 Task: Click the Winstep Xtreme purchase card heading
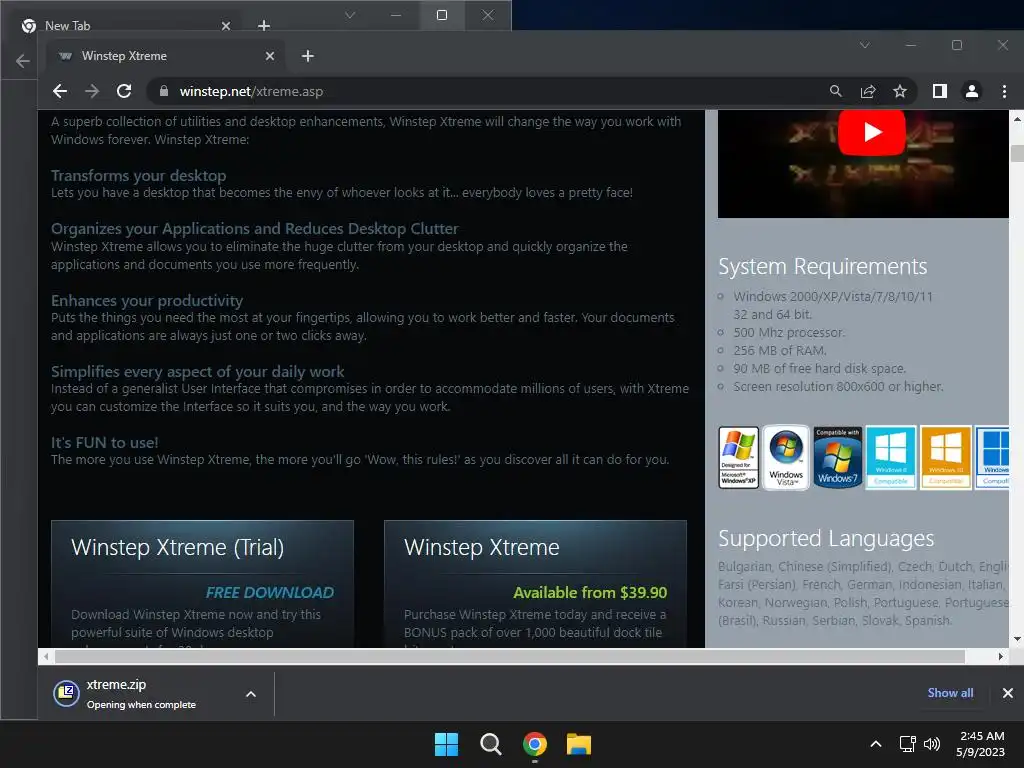481,547
